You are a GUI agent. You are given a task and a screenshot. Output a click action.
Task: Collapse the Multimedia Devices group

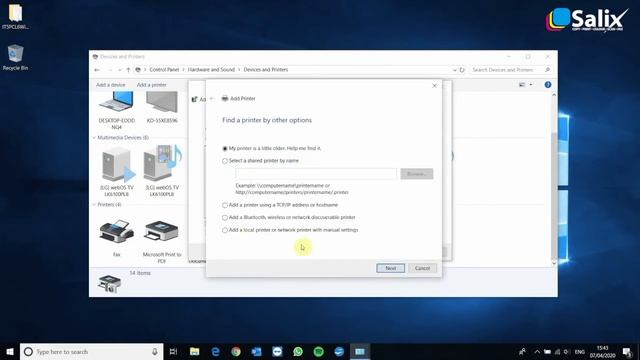[94, 138]
